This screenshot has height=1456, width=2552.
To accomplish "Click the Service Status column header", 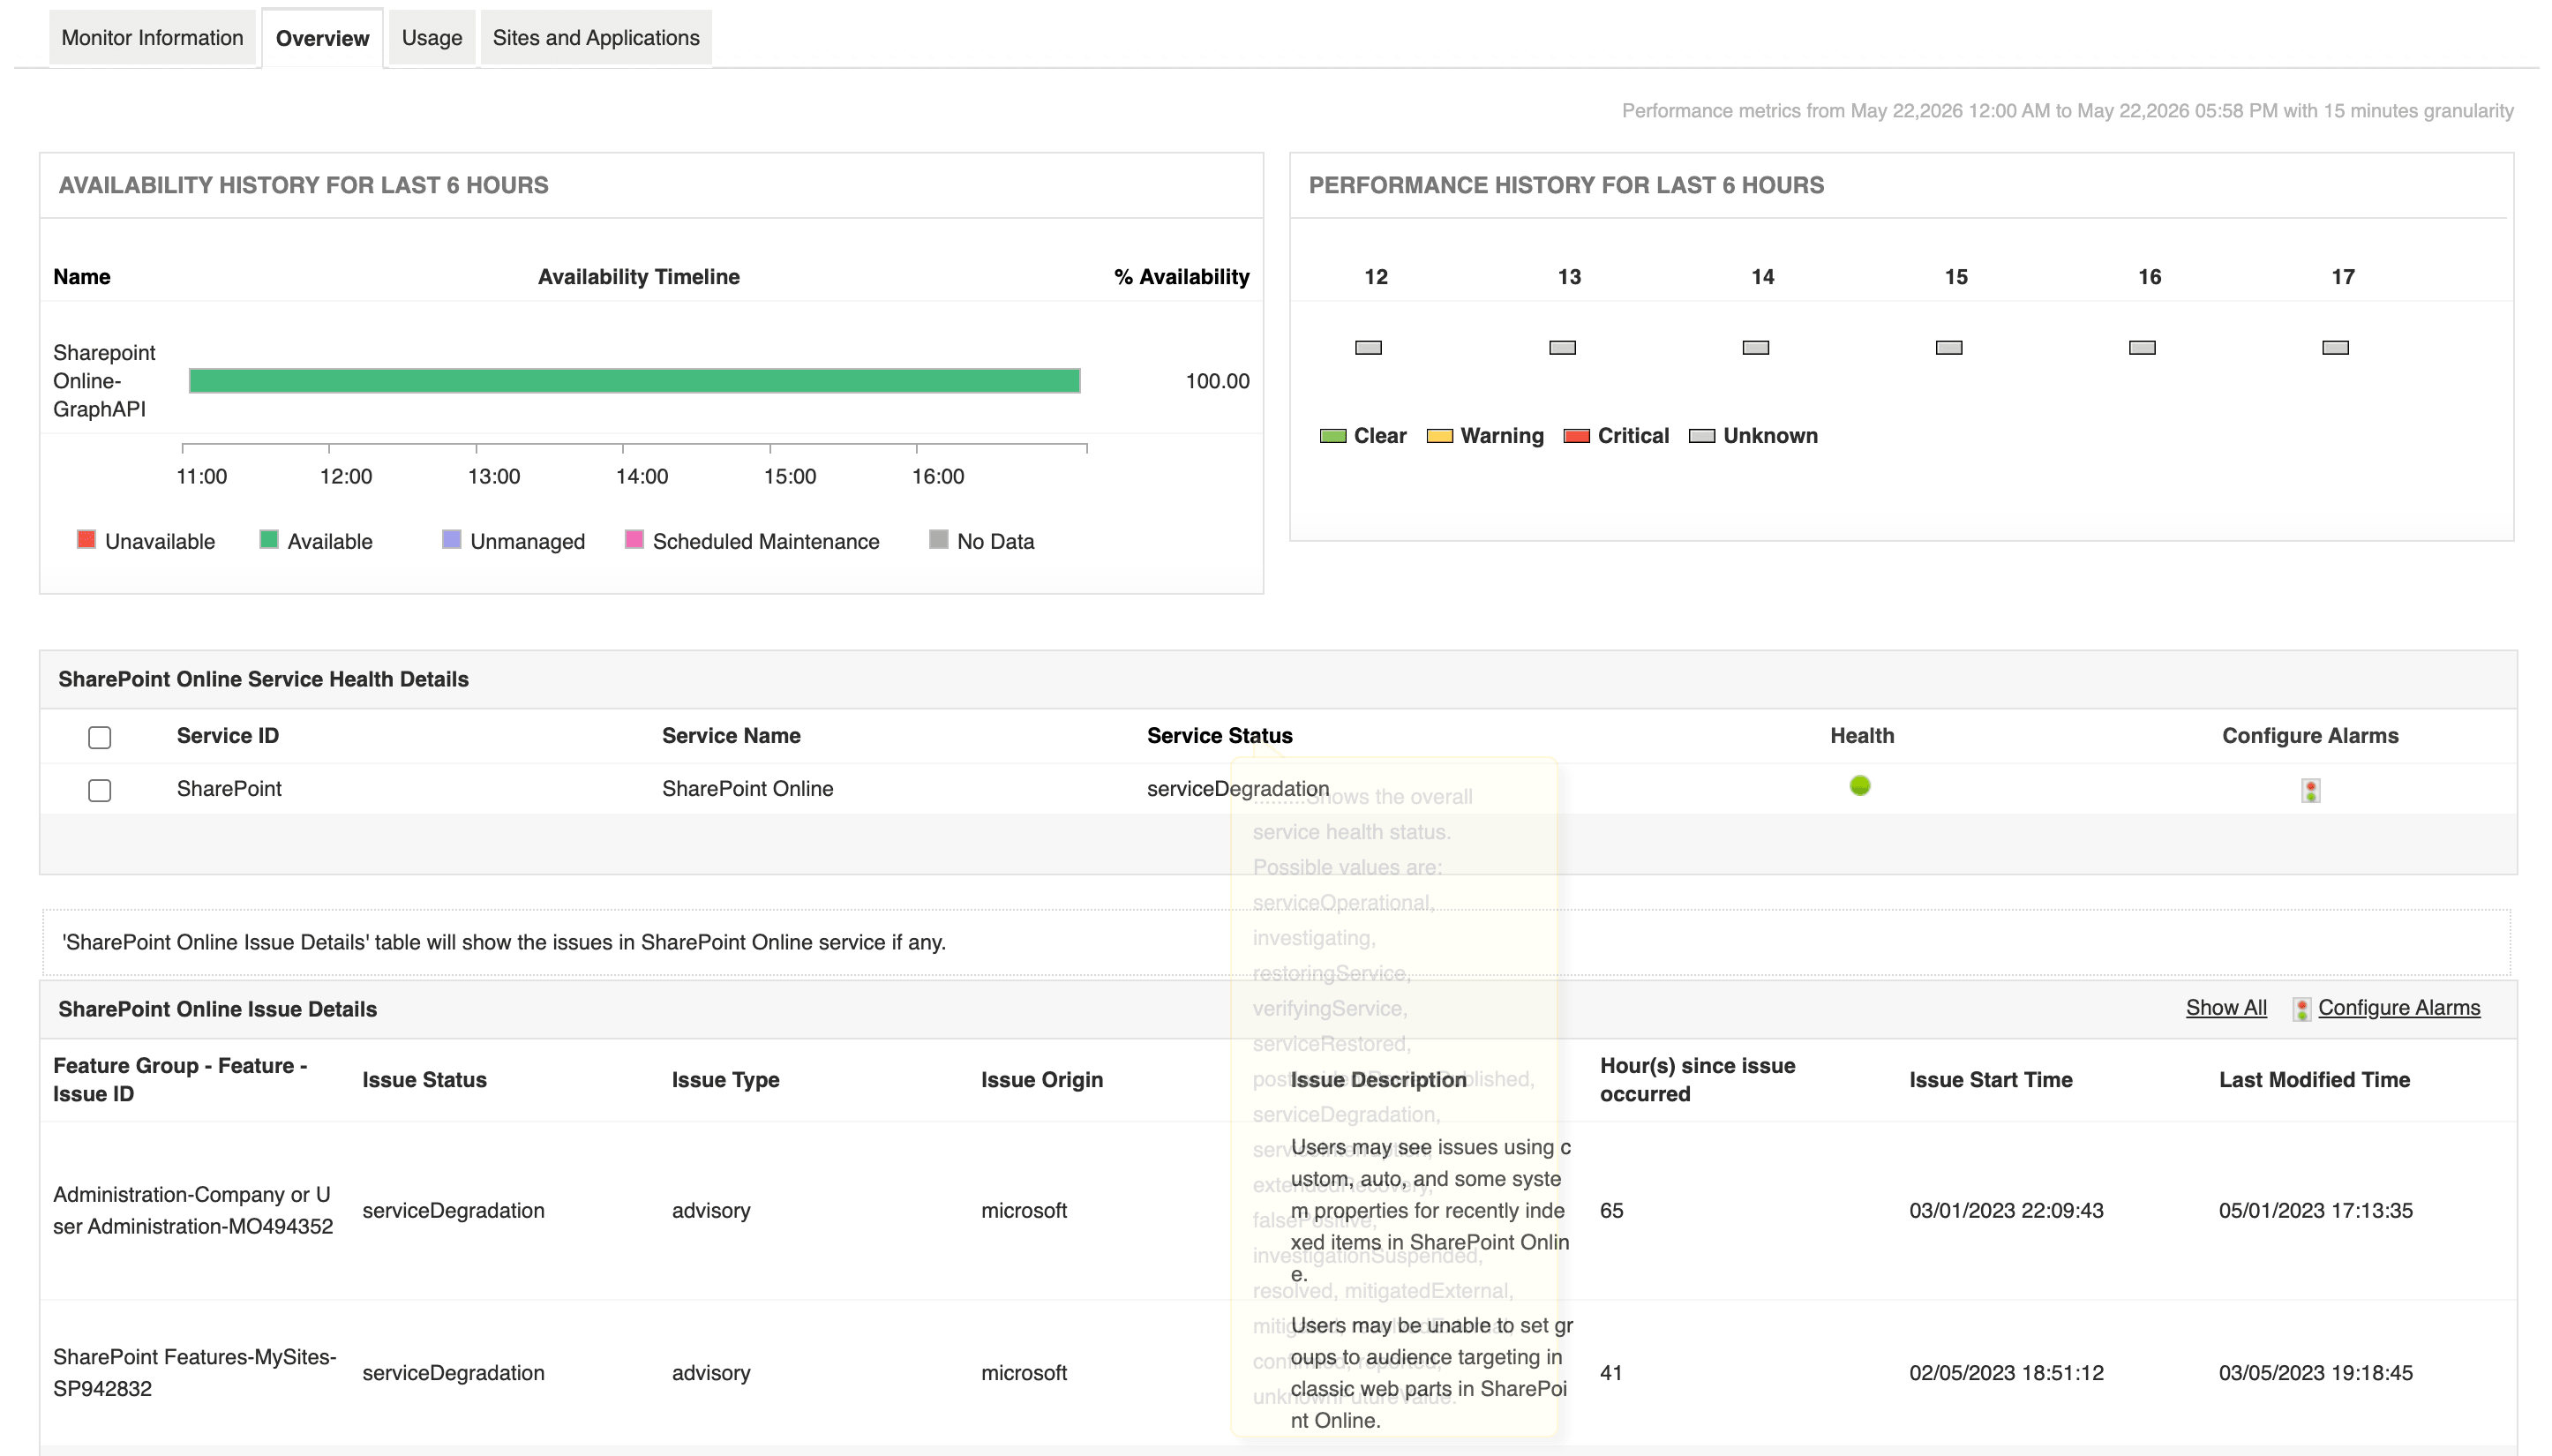I will click(x=1220, y=736).
